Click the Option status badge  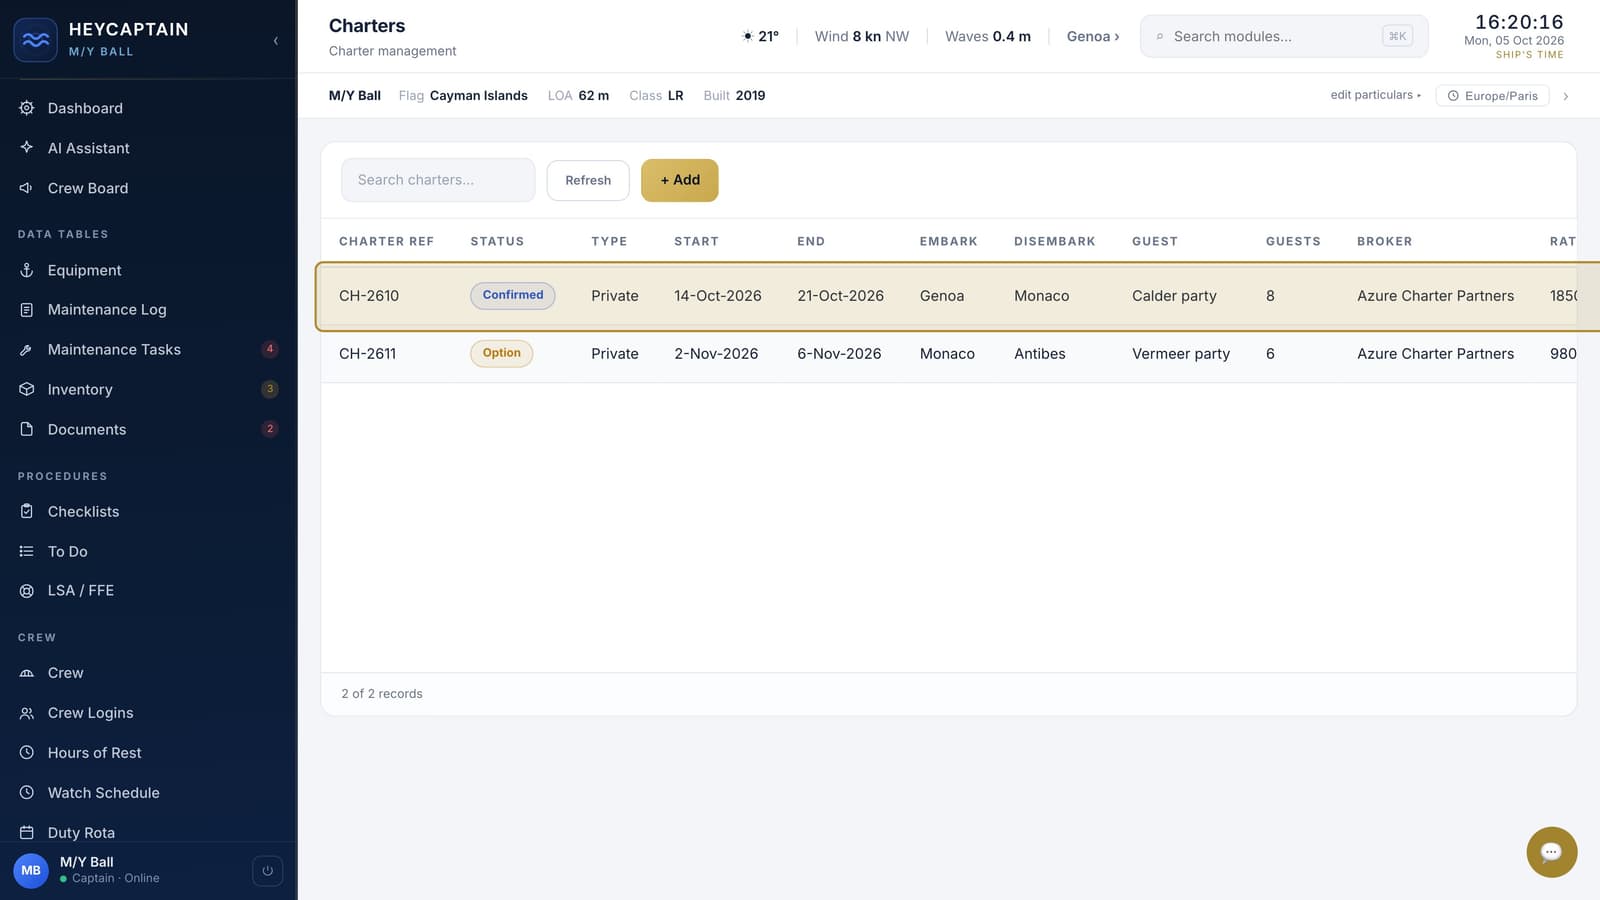502,353
